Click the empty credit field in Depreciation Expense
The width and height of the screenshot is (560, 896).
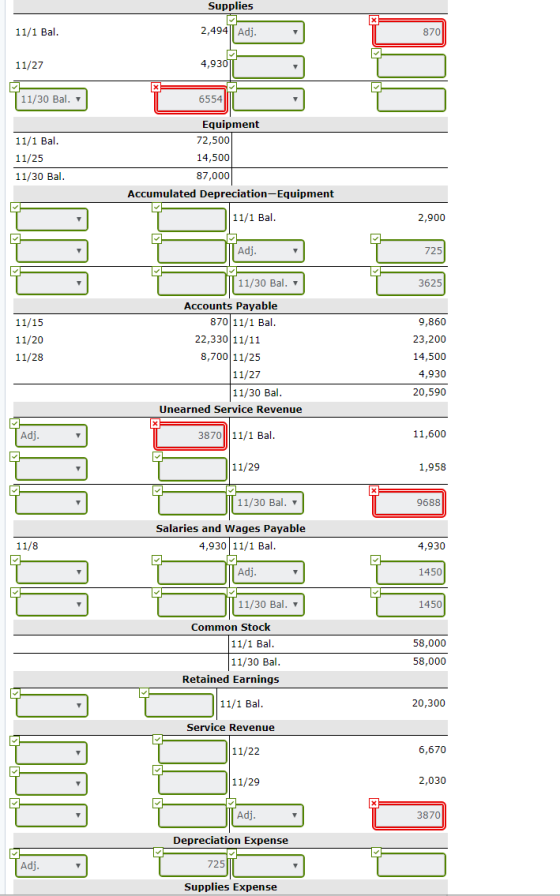(411, 865)
